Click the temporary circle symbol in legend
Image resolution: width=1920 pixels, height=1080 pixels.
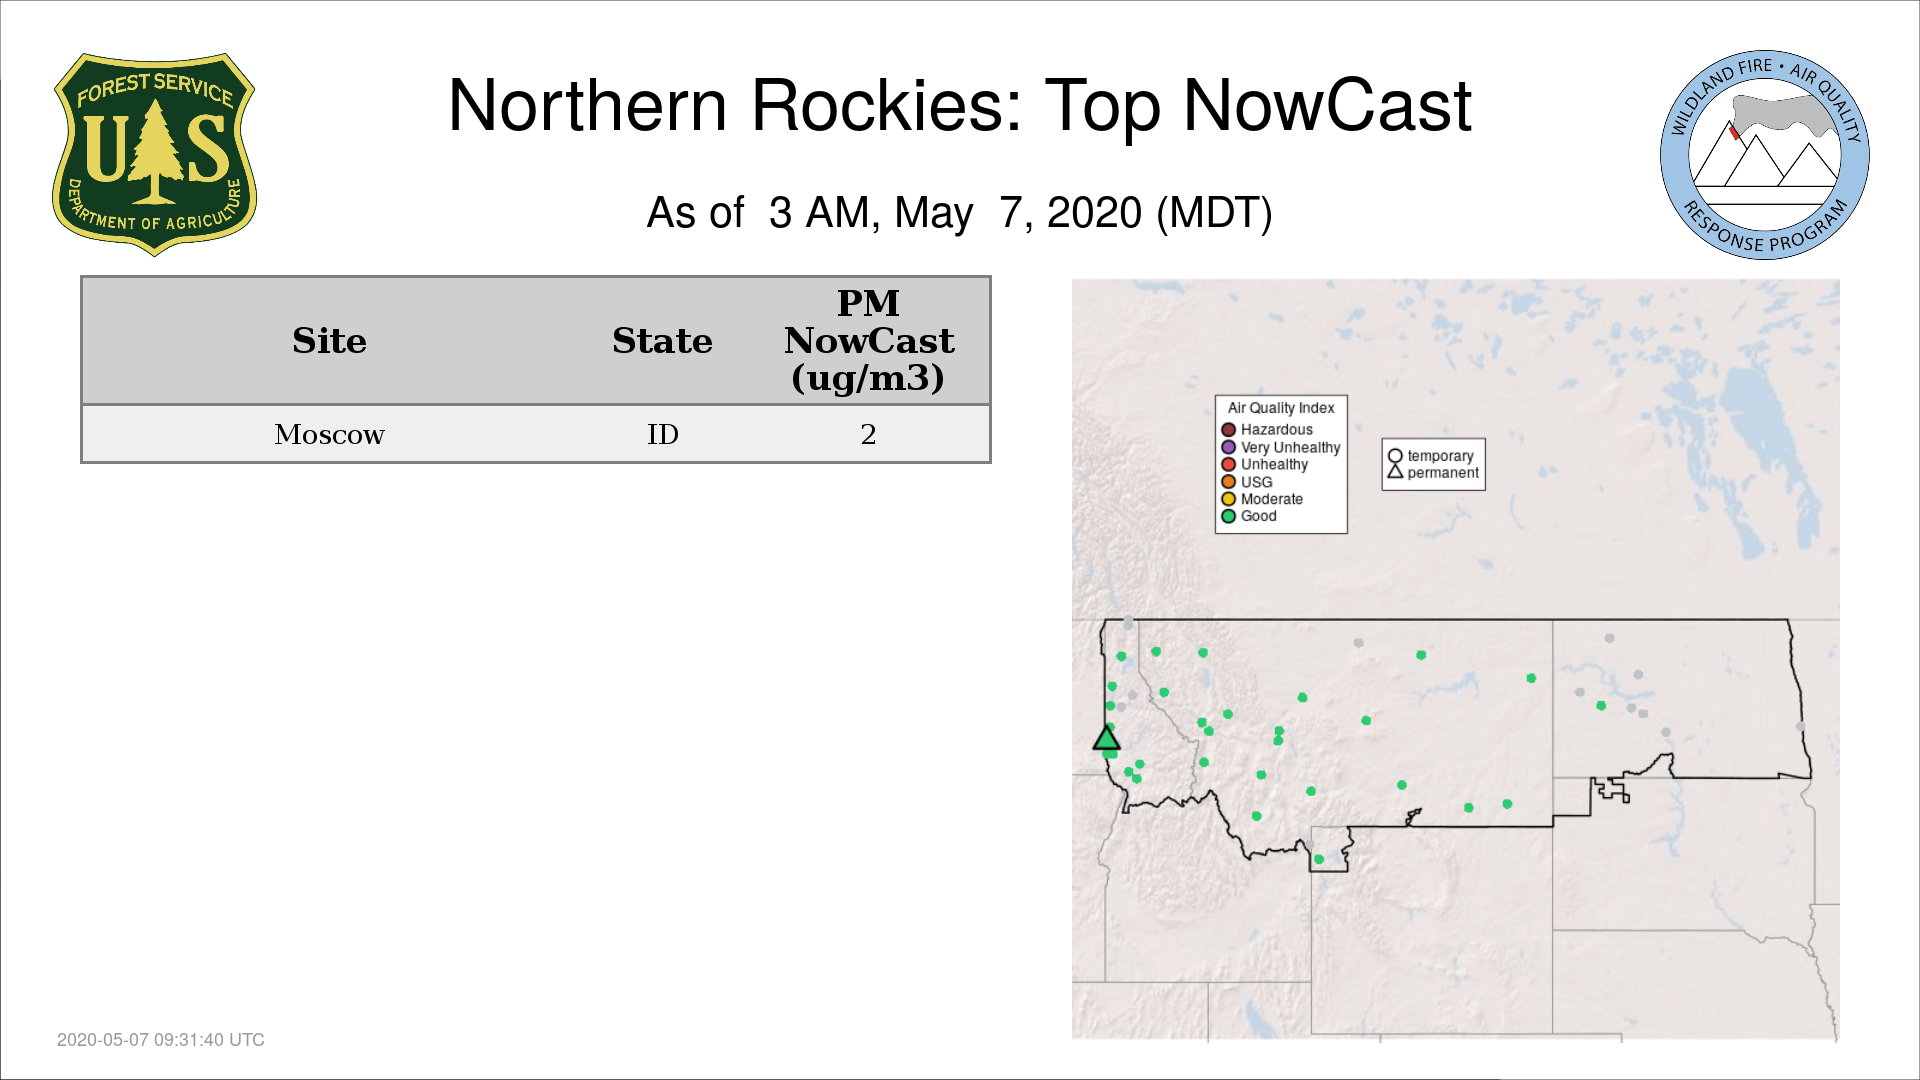[1395, 456]
